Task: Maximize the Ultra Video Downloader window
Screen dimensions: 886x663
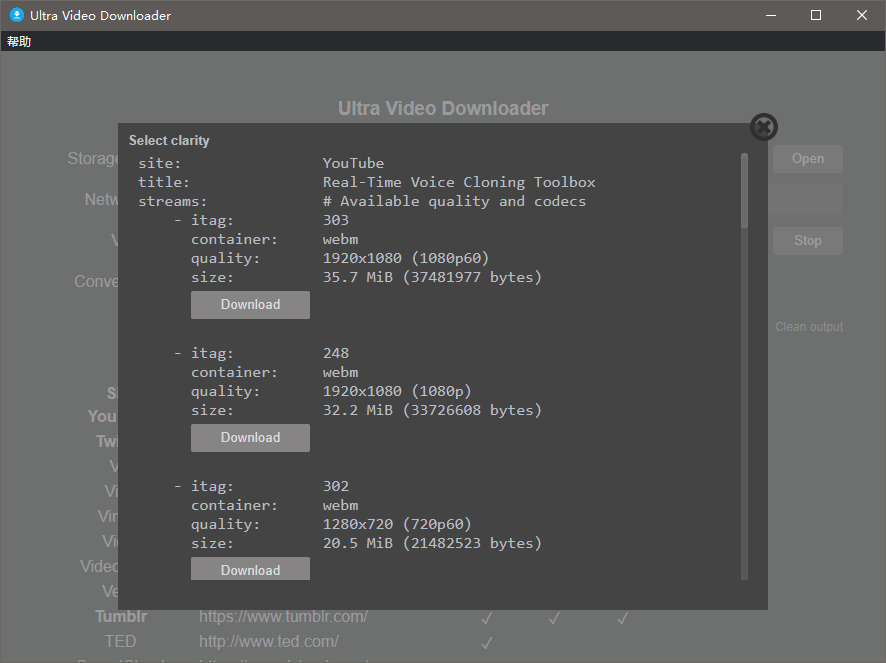Action: pyautogui.click(x=816, y=15)
